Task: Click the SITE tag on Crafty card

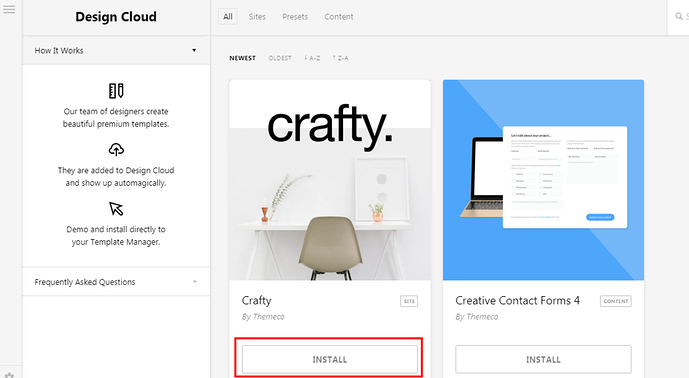Action: [x=409, y=301]
